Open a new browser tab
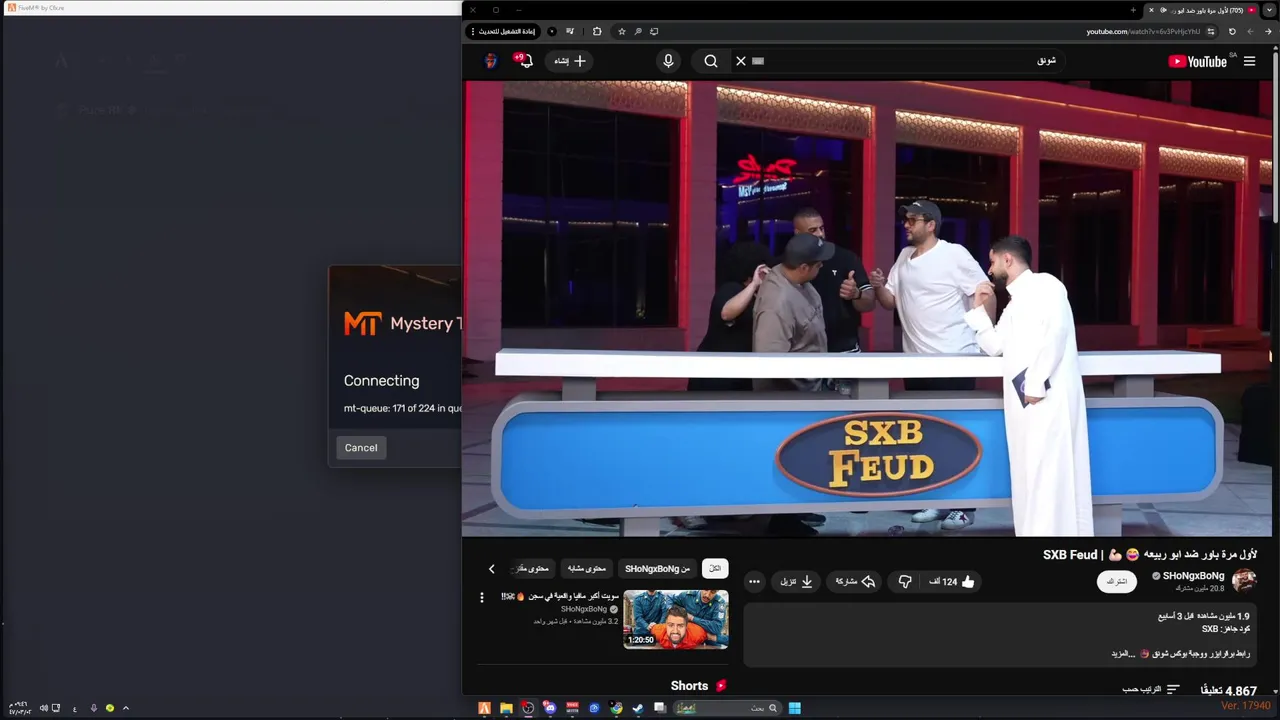Screen dimensions: 1280x720 click(1133, 10)
